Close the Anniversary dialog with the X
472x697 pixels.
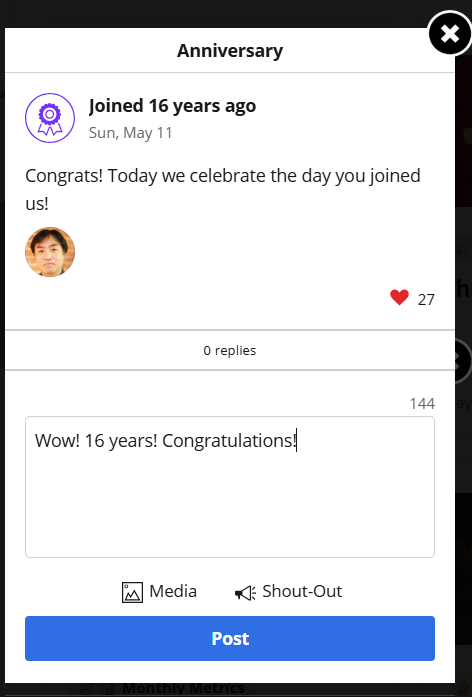(450, 33)
